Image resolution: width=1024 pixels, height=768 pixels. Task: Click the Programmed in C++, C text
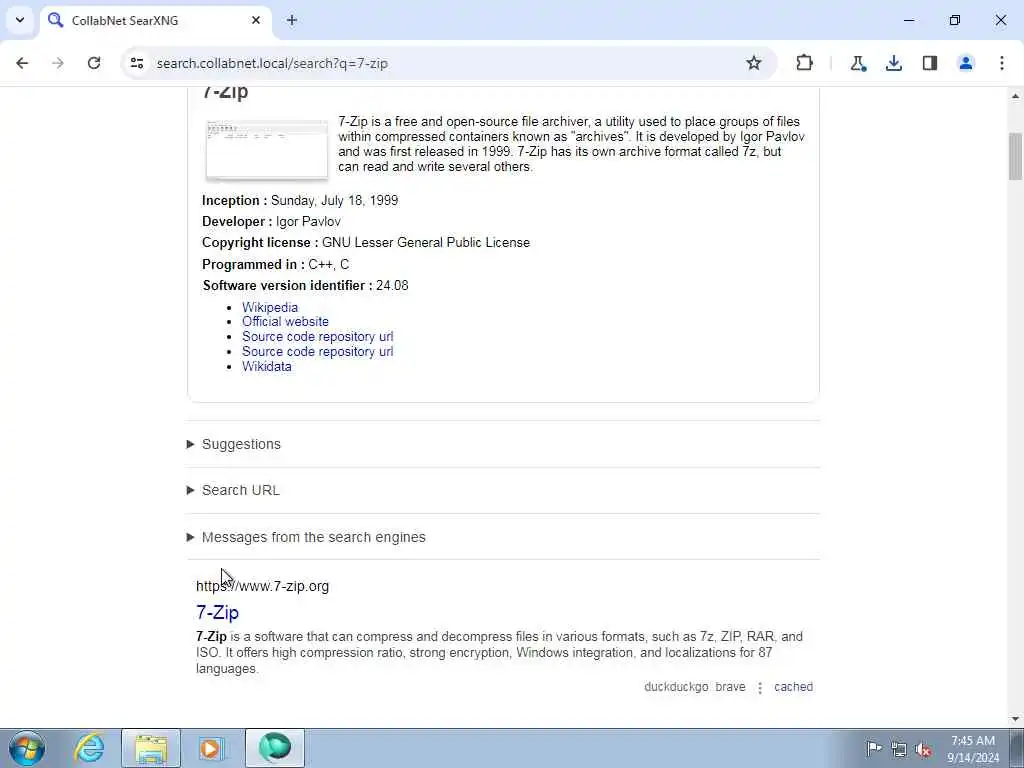tap(276, 264)
